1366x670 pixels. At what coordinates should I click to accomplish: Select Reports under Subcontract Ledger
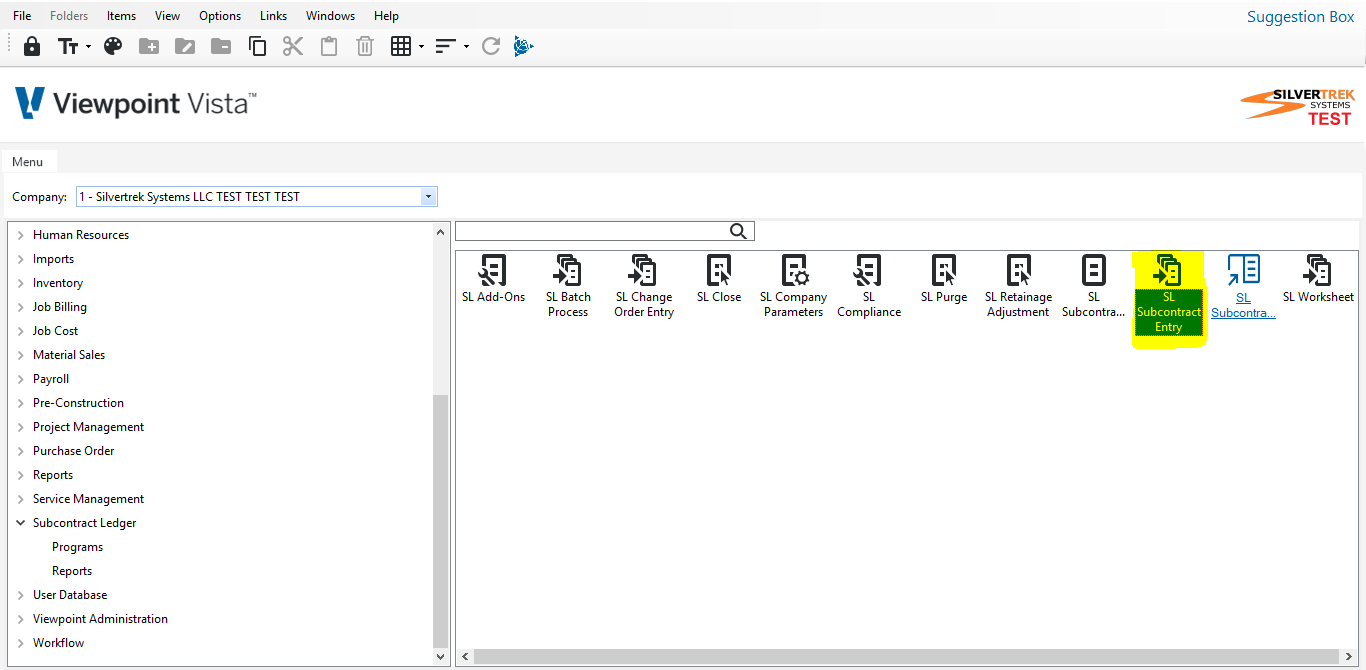point(72,571)
